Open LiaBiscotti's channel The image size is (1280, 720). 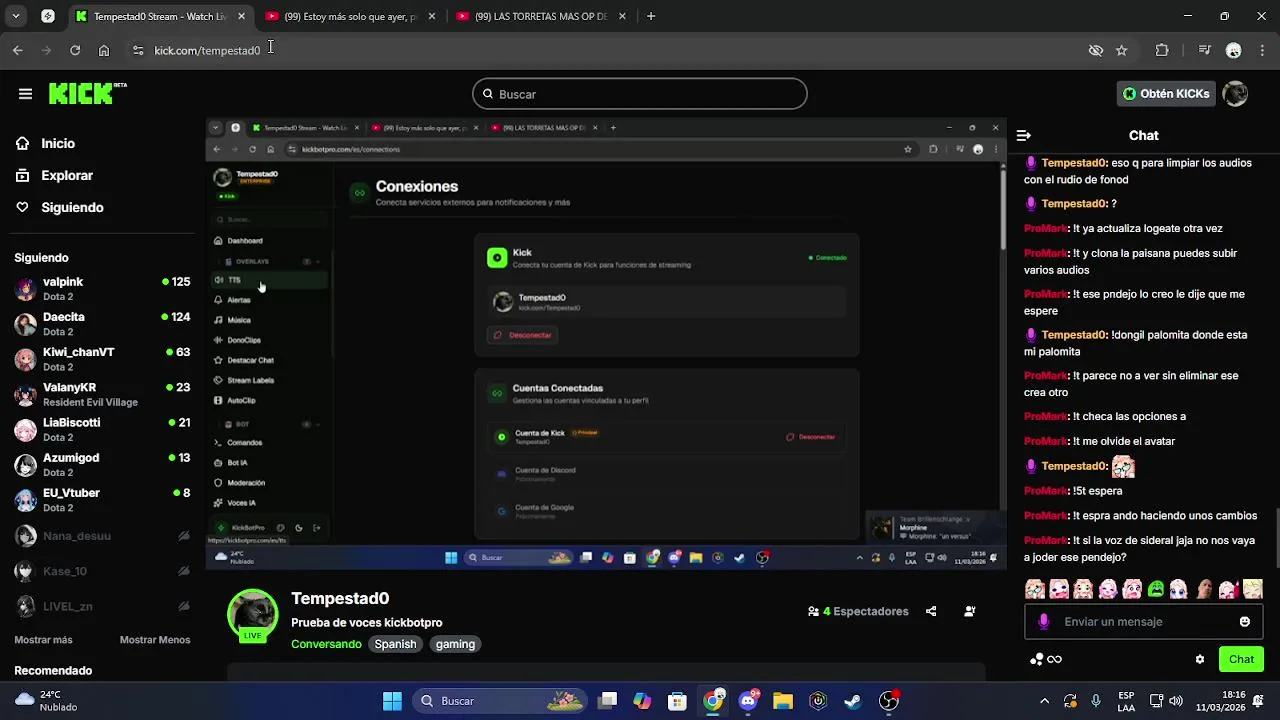(102, 430)
